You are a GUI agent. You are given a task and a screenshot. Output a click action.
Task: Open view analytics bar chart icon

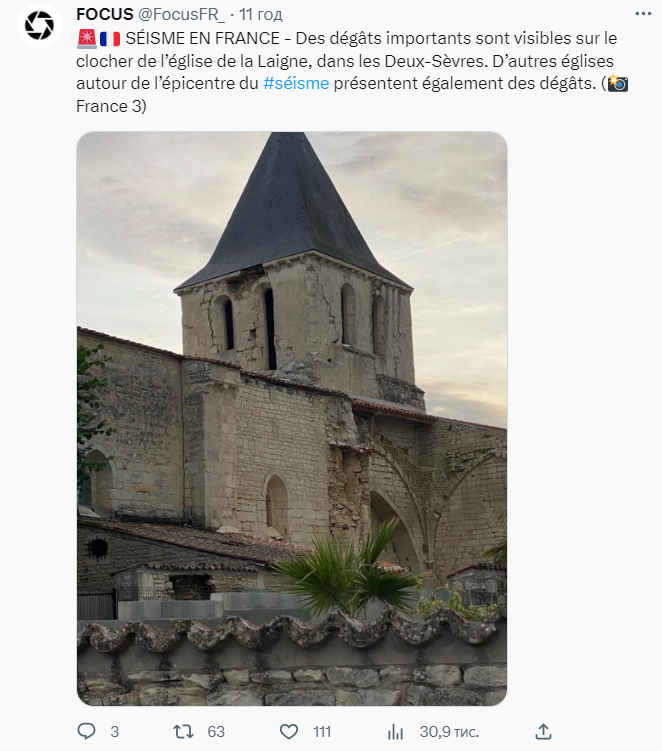coord(395,731)
